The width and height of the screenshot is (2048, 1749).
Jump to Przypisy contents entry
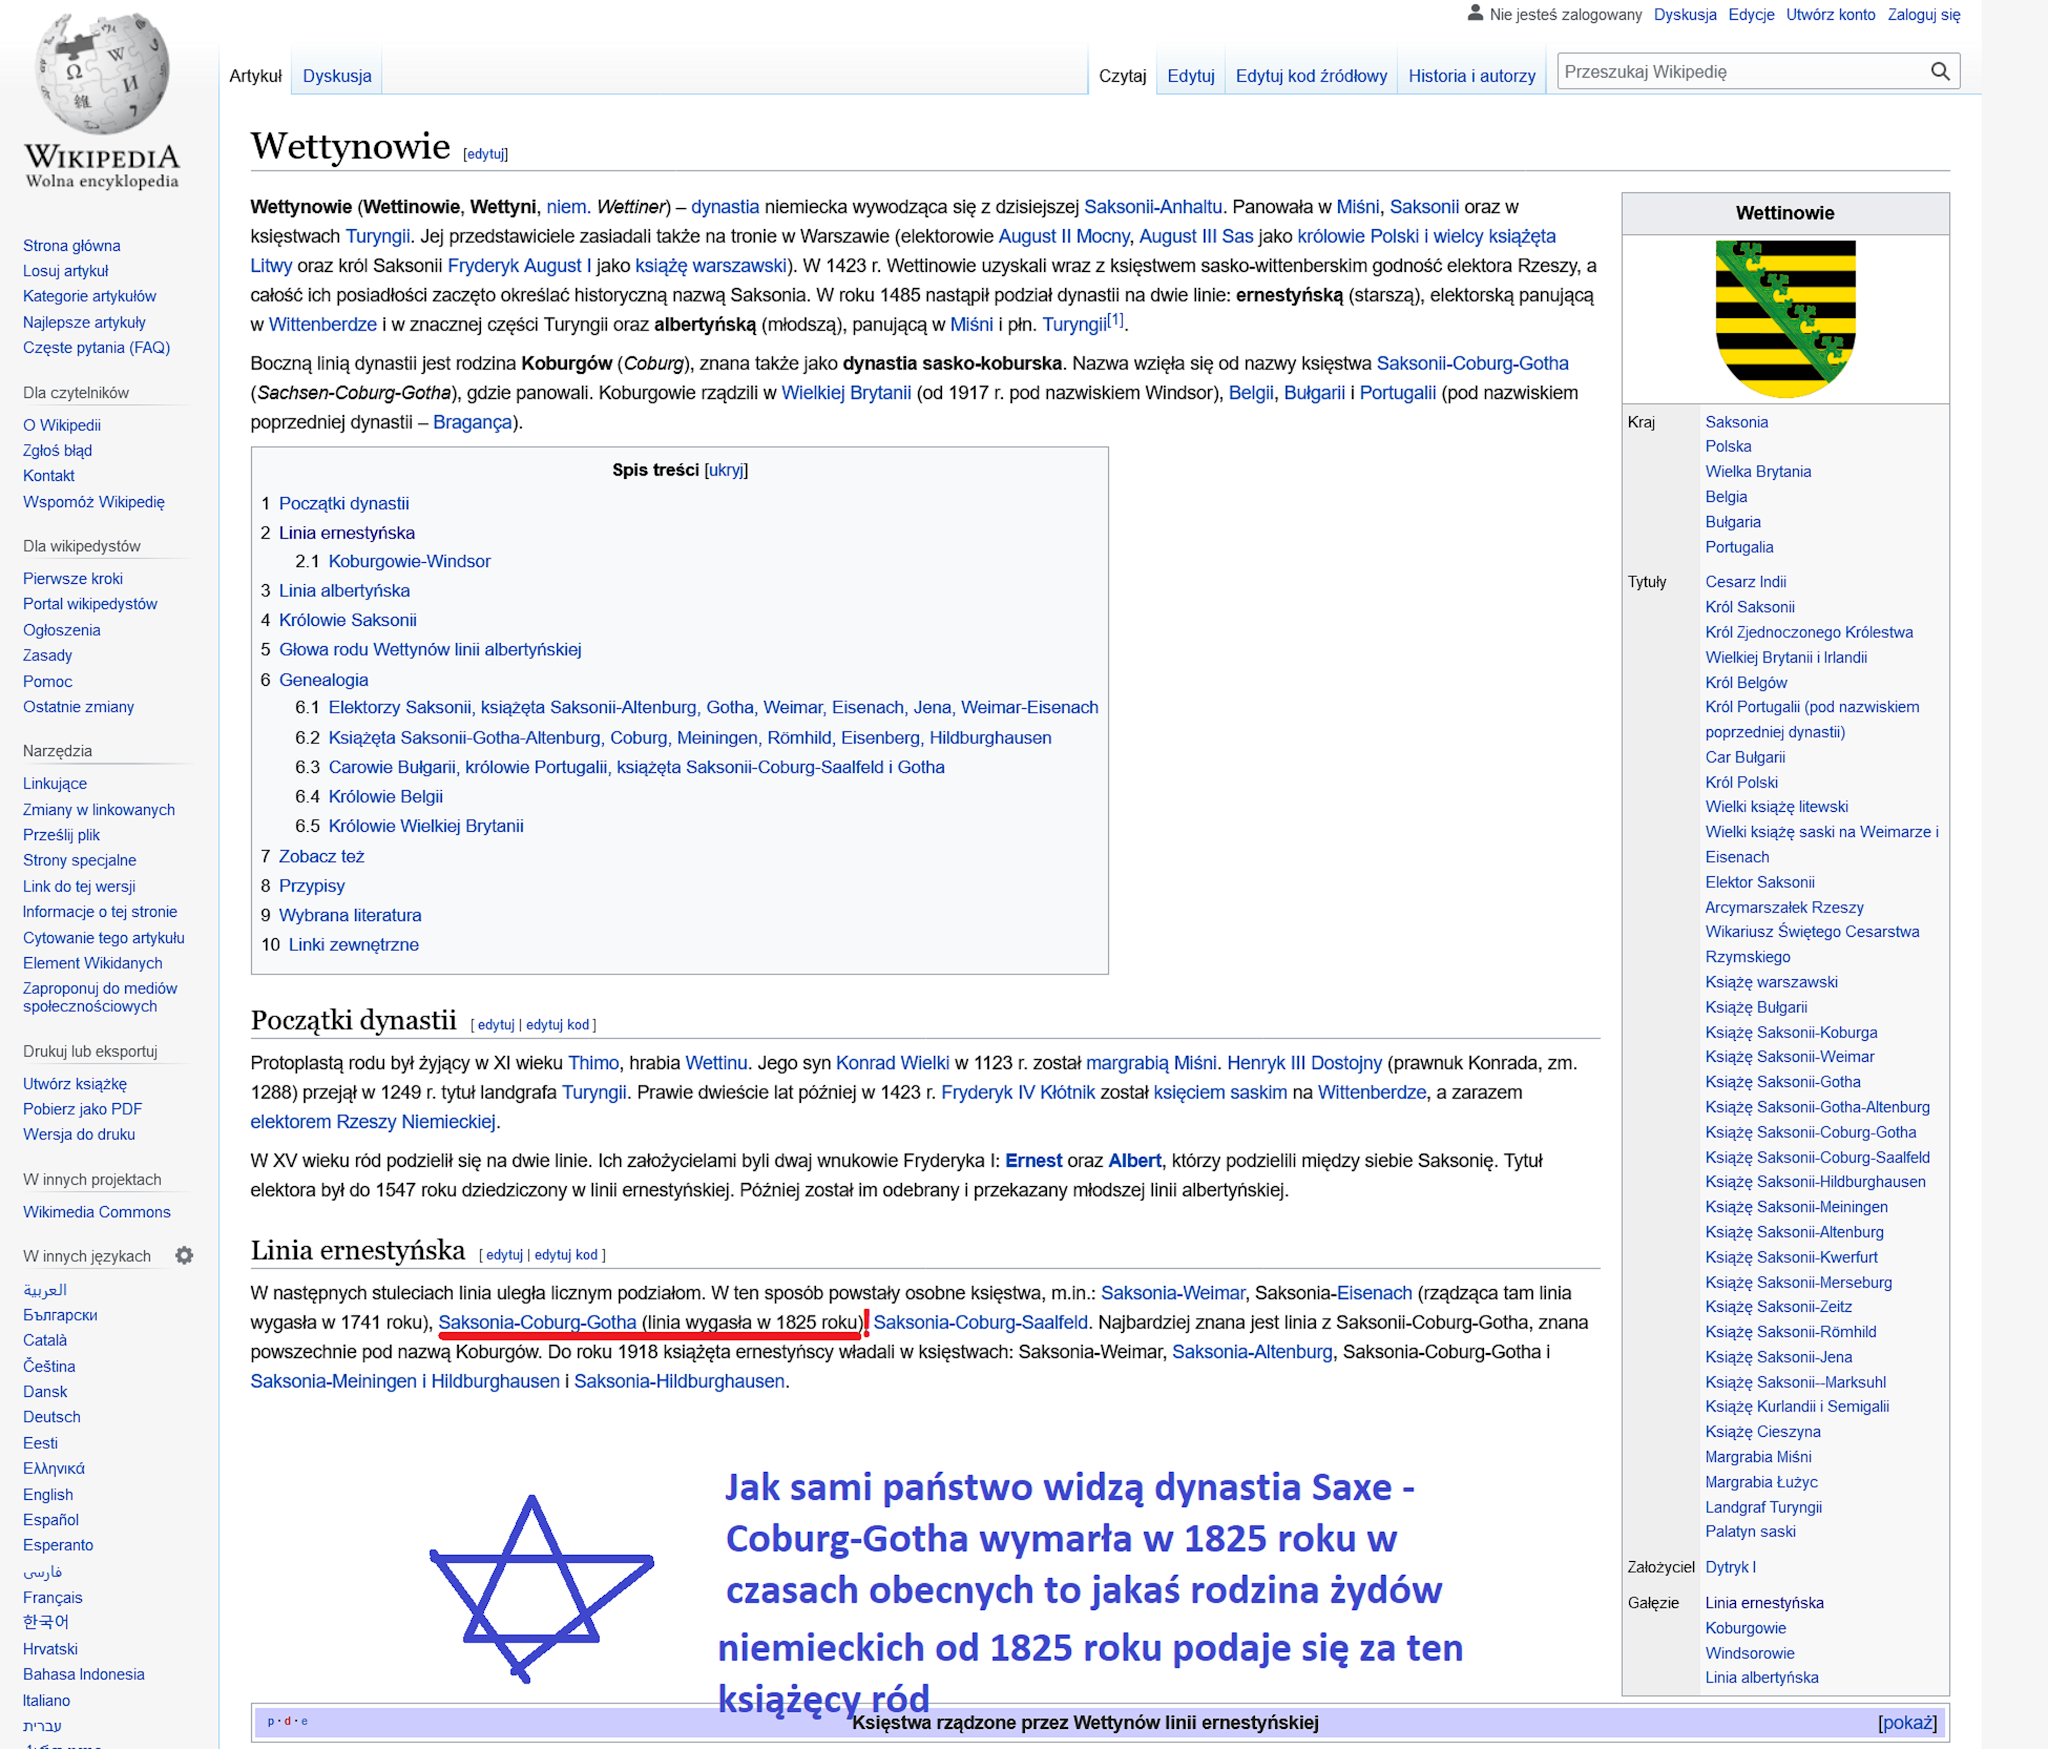(312, 886)
